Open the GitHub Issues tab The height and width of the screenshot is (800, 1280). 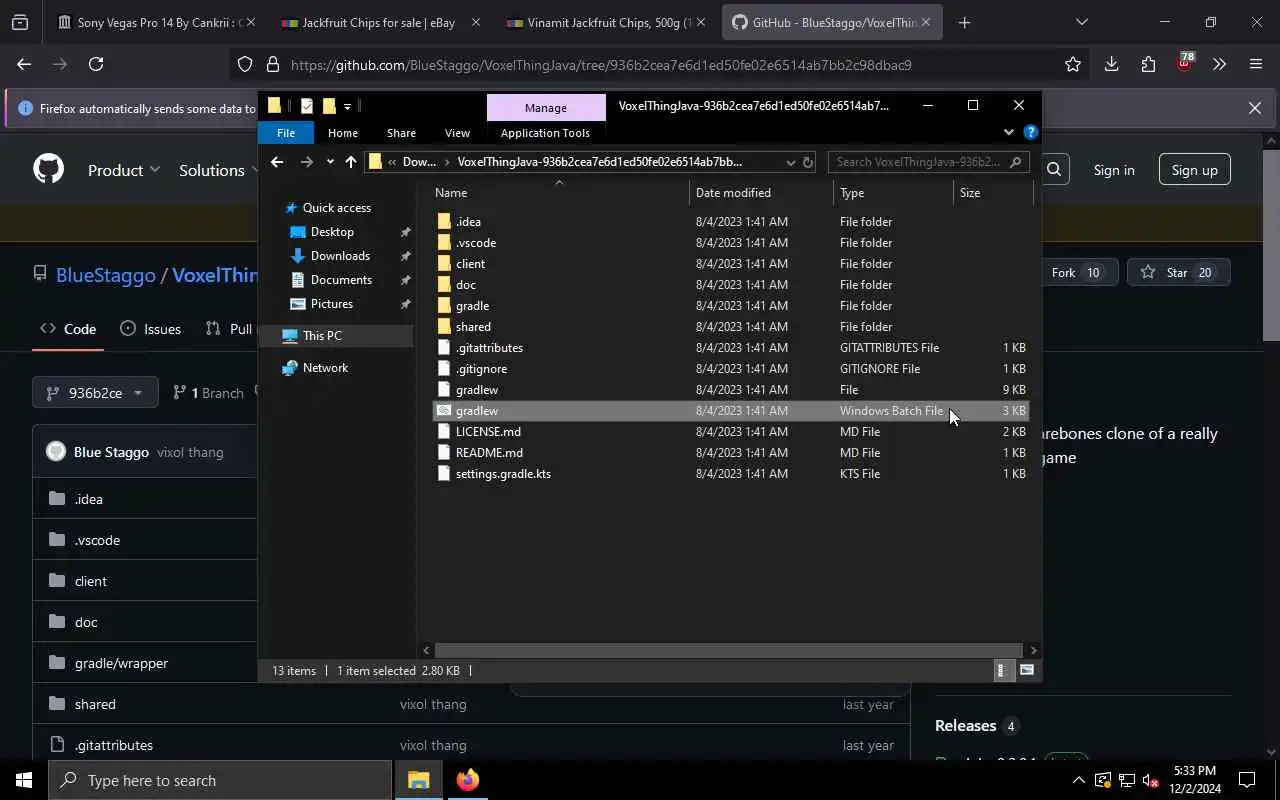[150, 328]
